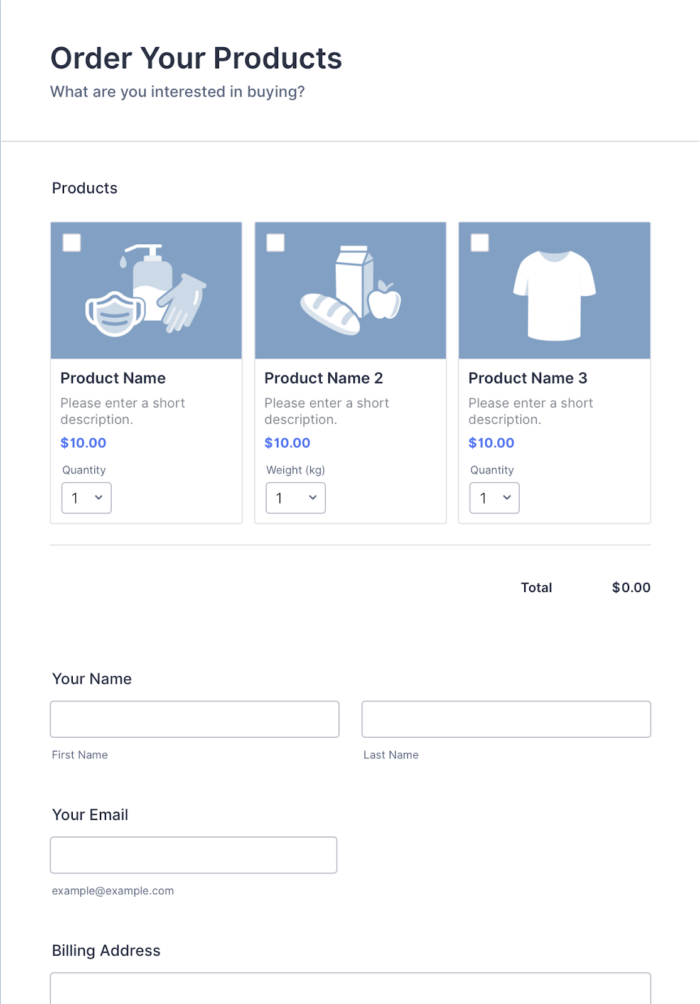This screenshot has height=1004, width=700.
Task: Open the Quantity dropdown under Product Name
Action: pyautogui.click(x=86, y=497)
